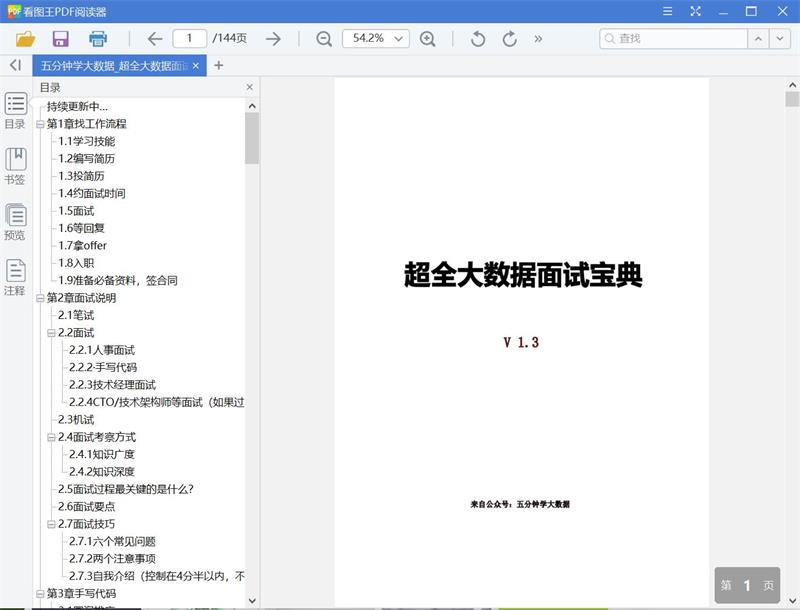Open outline entry 2.1笔试
This screenshot has height=610, width=800.
(76, 315)
